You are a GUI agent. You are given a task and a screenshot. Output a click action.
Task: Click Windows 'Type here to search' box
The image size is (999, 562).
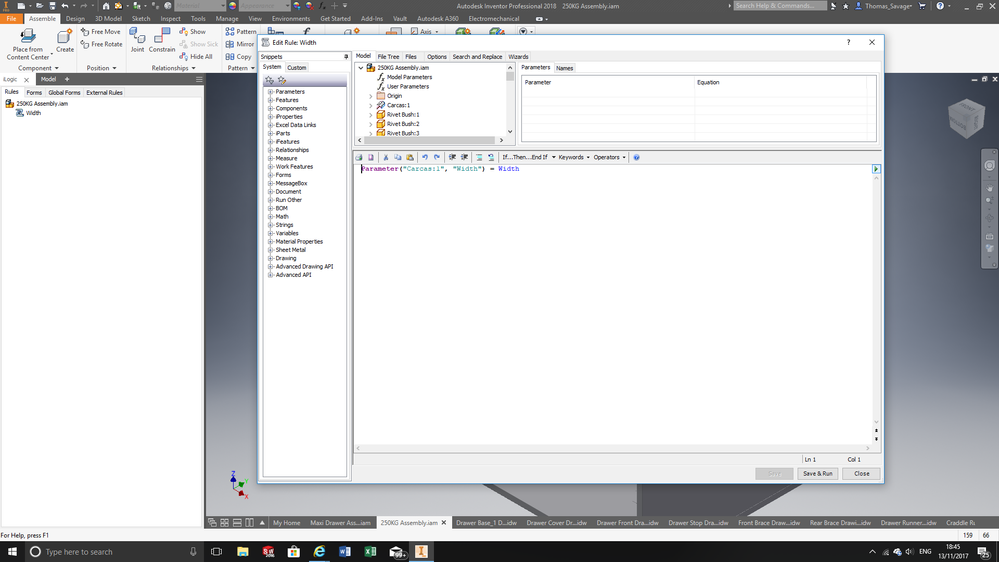113,552
